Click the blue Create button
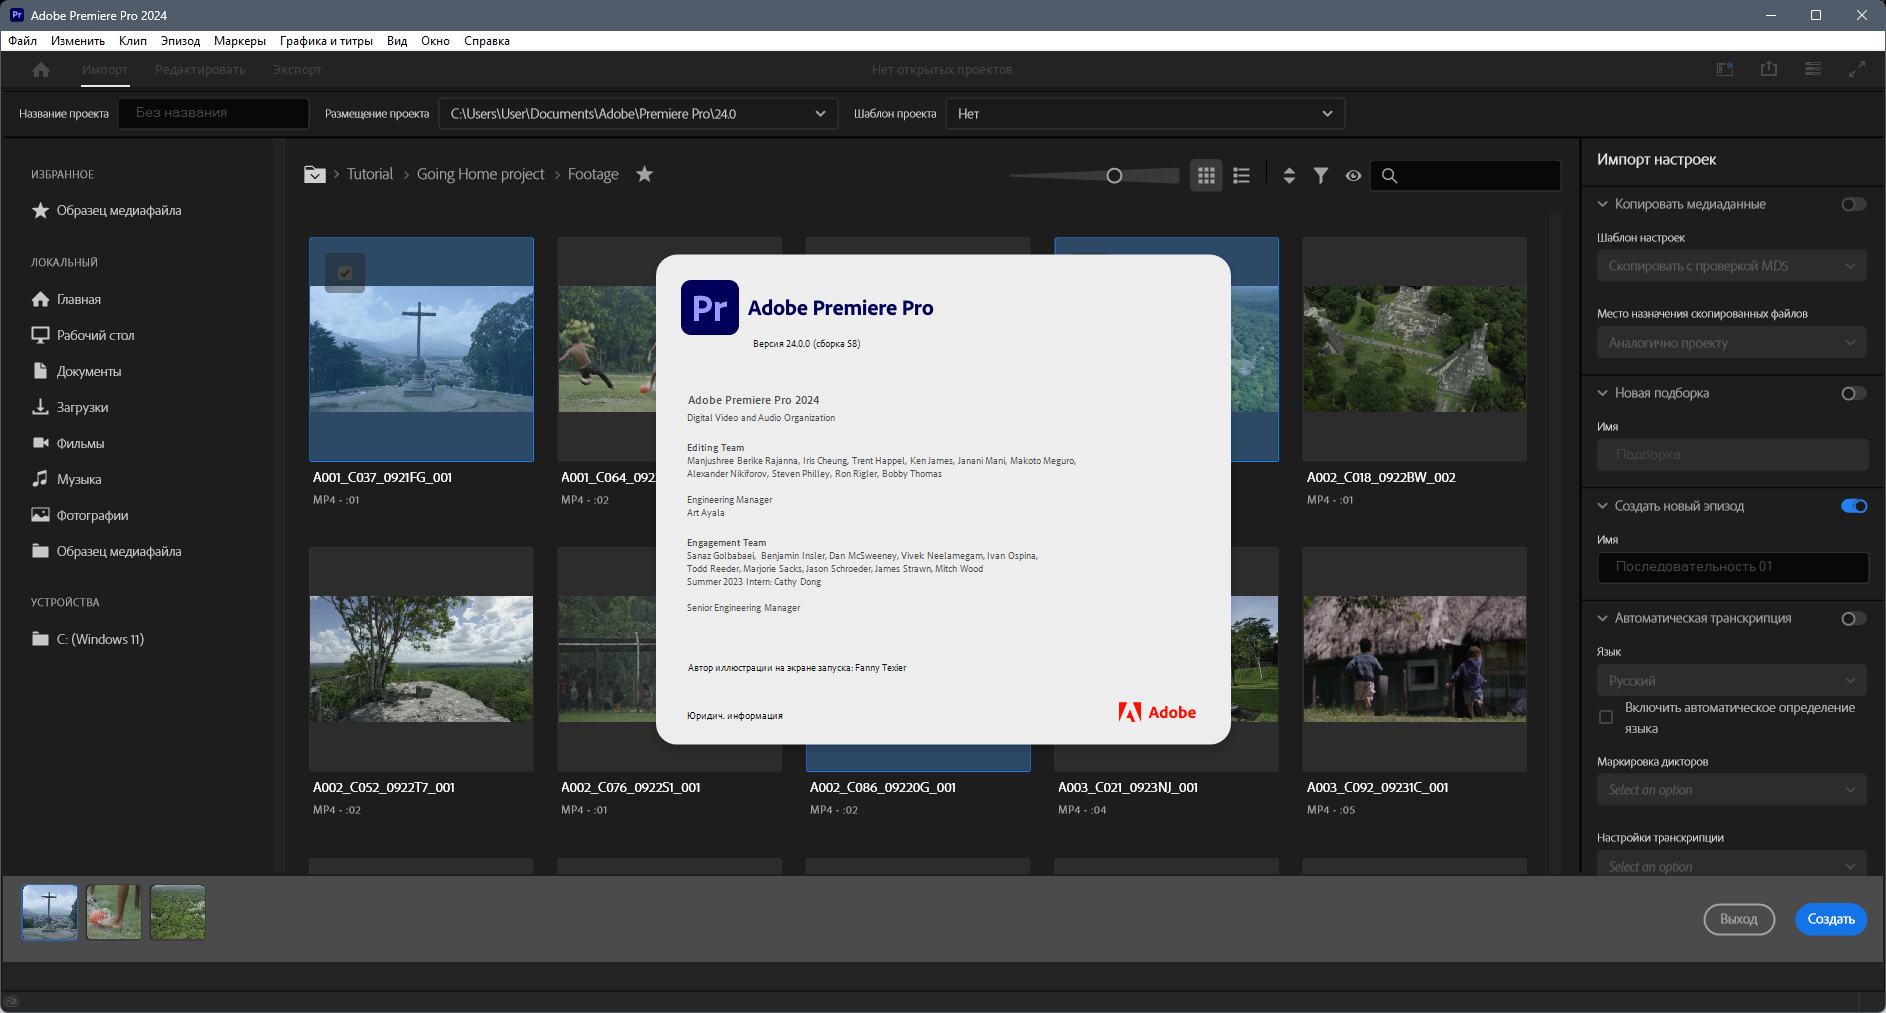The height and width of the screenshot is (1013, 1886). pos(1831,919)
